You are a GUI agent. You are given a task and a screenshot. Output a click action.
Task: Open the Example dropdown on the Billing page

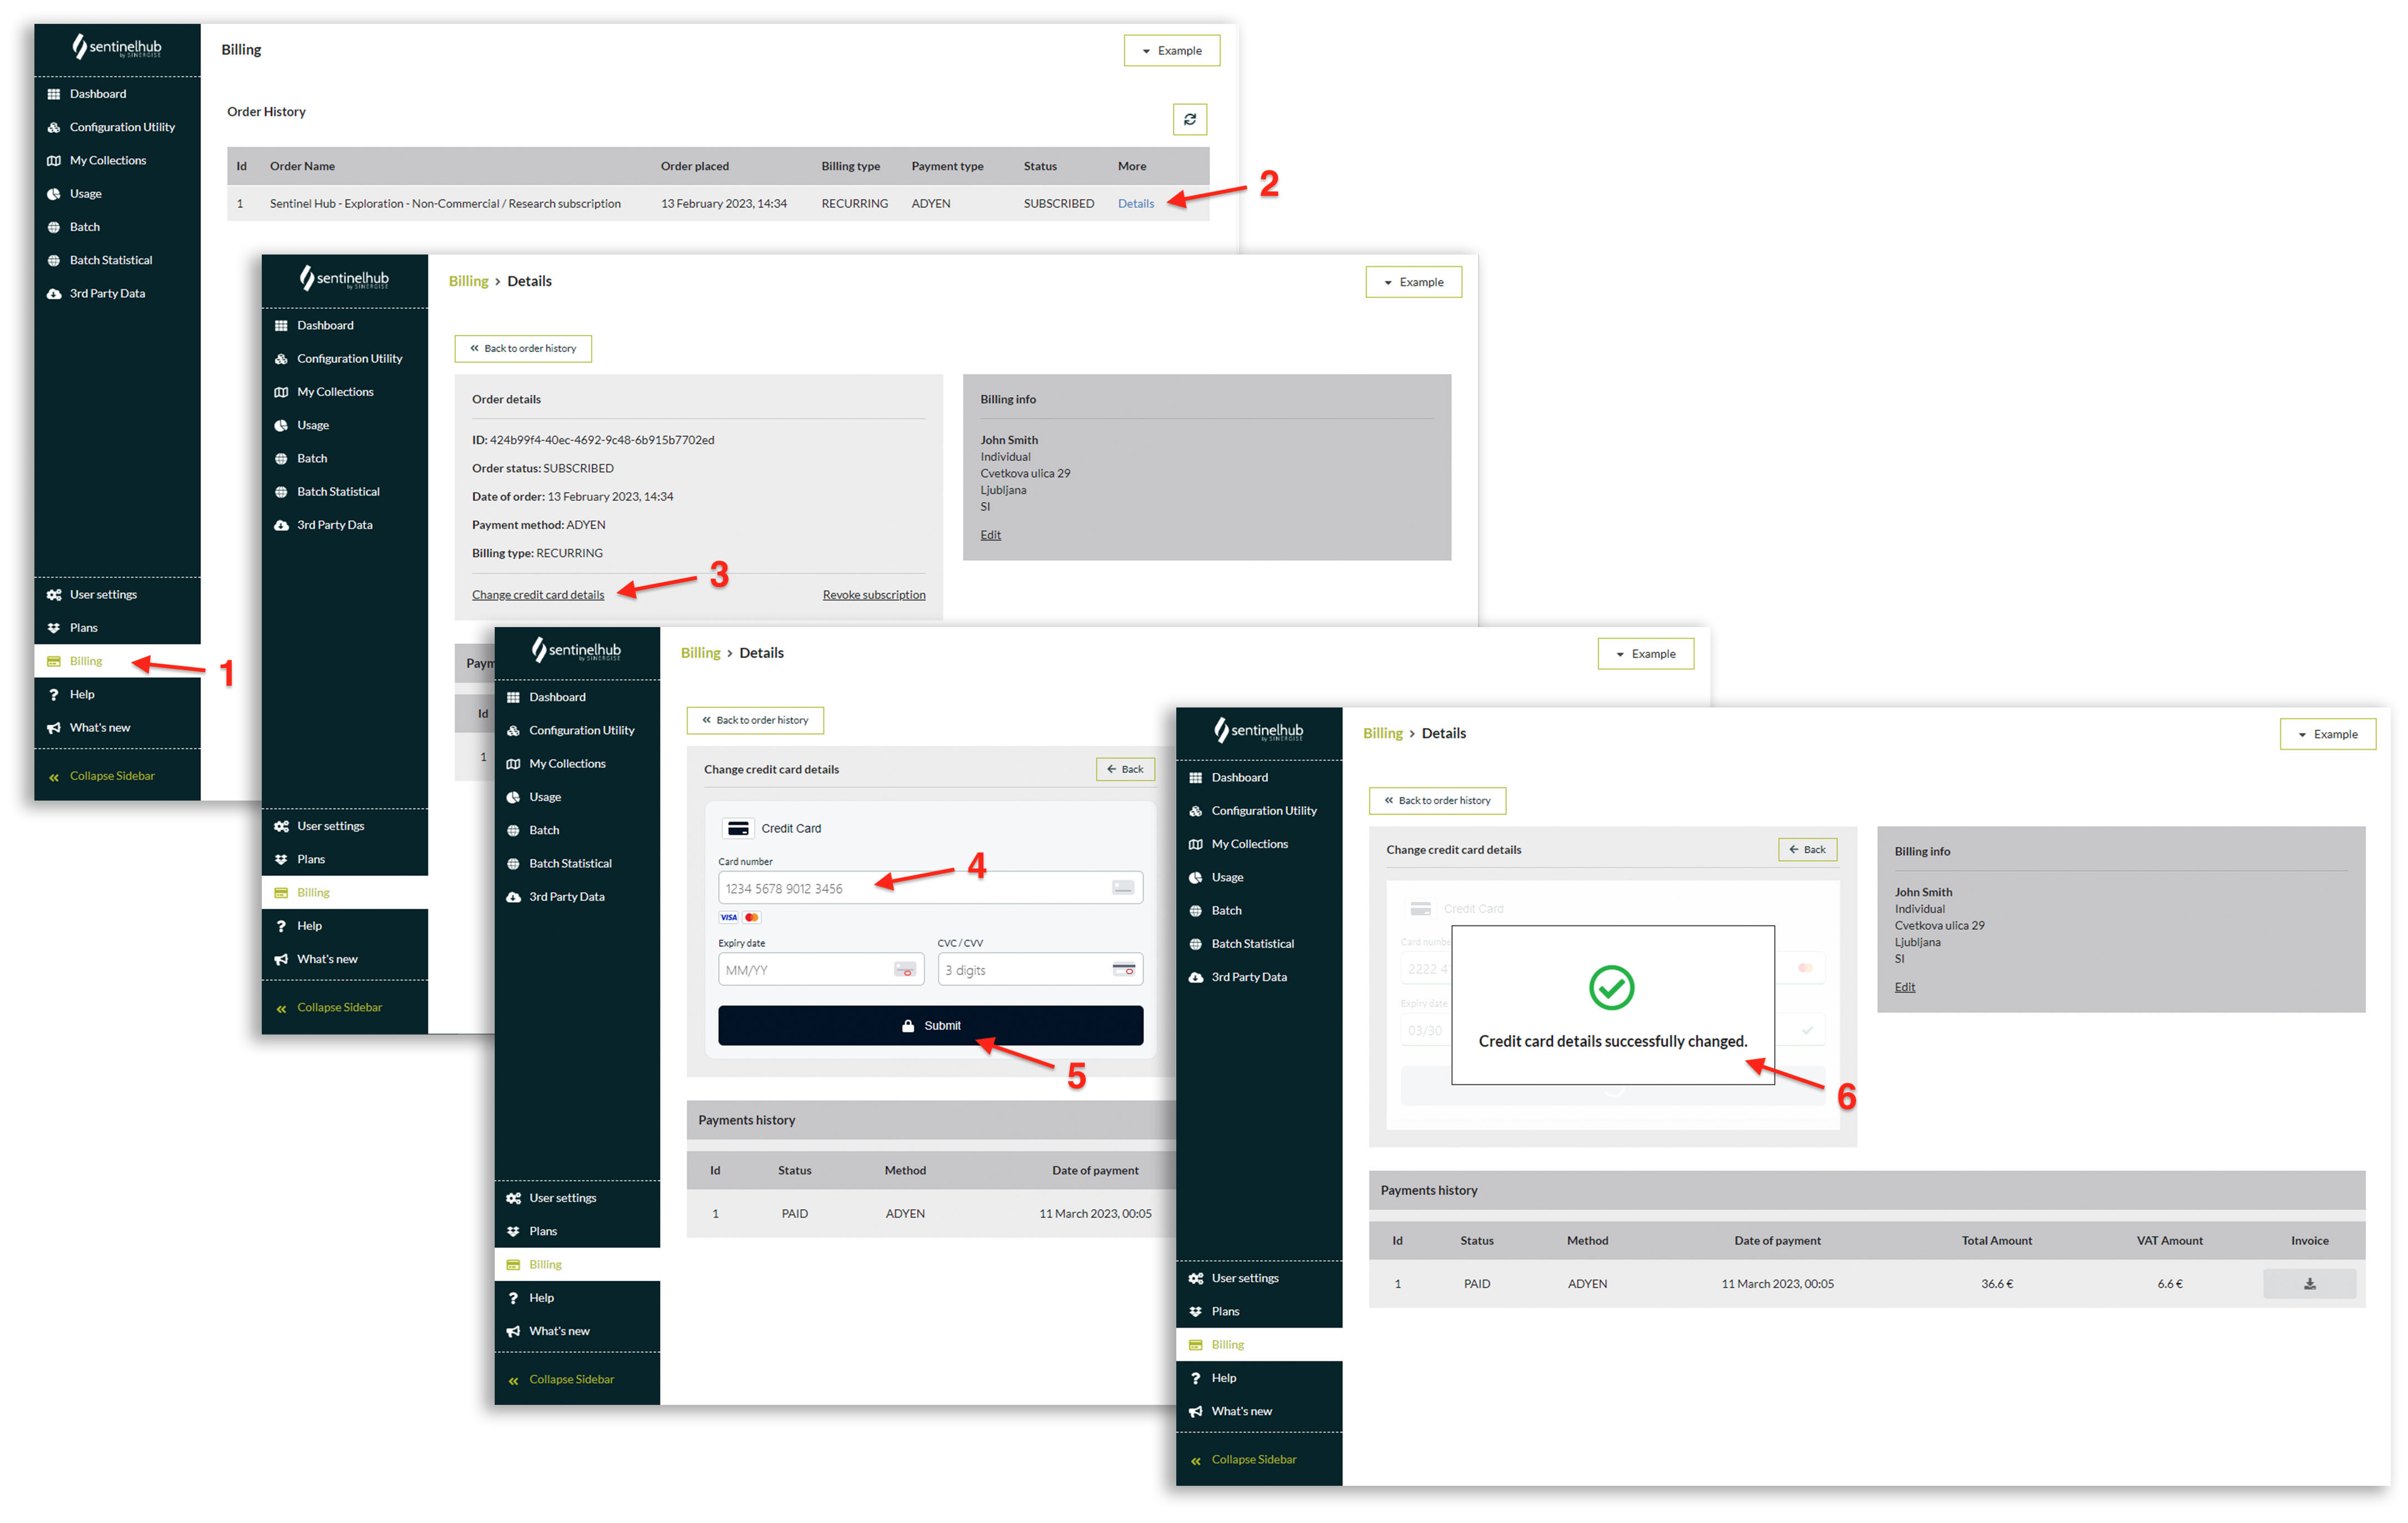tap(1171, 51)
